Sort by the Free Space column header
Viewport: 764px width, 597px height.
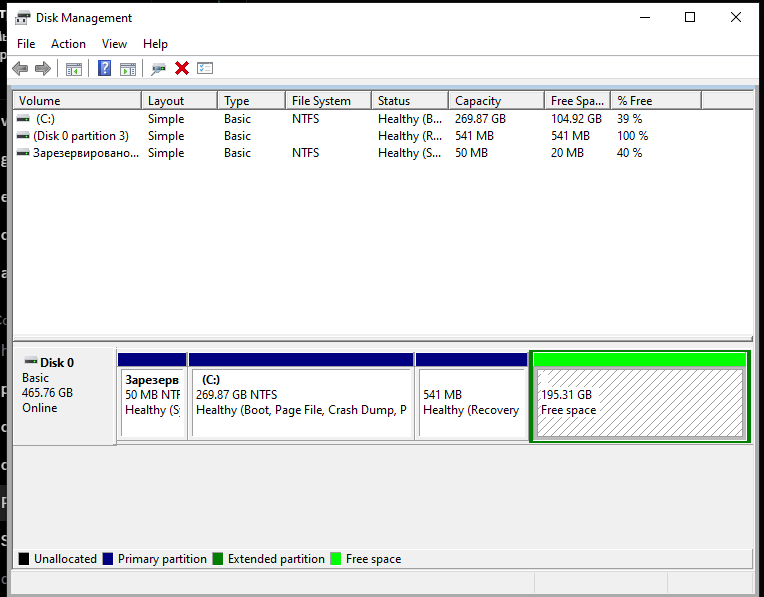coord(578,101)
